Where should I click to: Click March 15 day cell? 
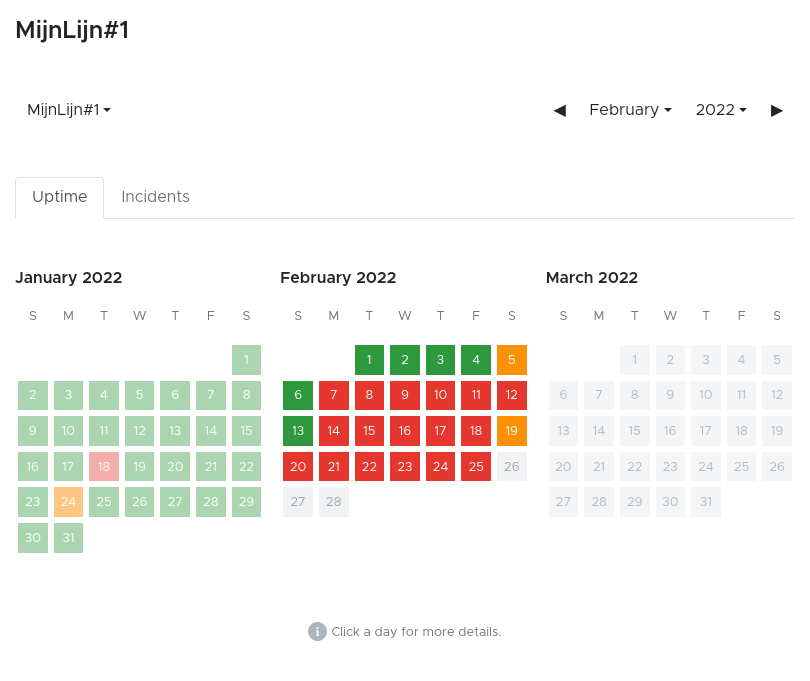635,431
